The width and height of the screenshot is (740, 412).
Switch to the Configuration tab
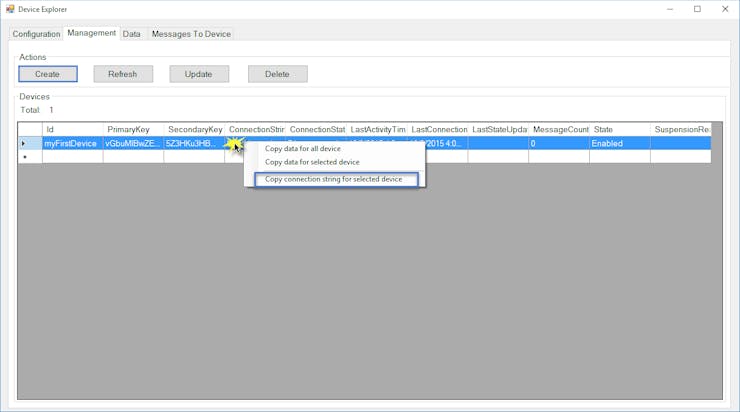click(x=36, y=34)
